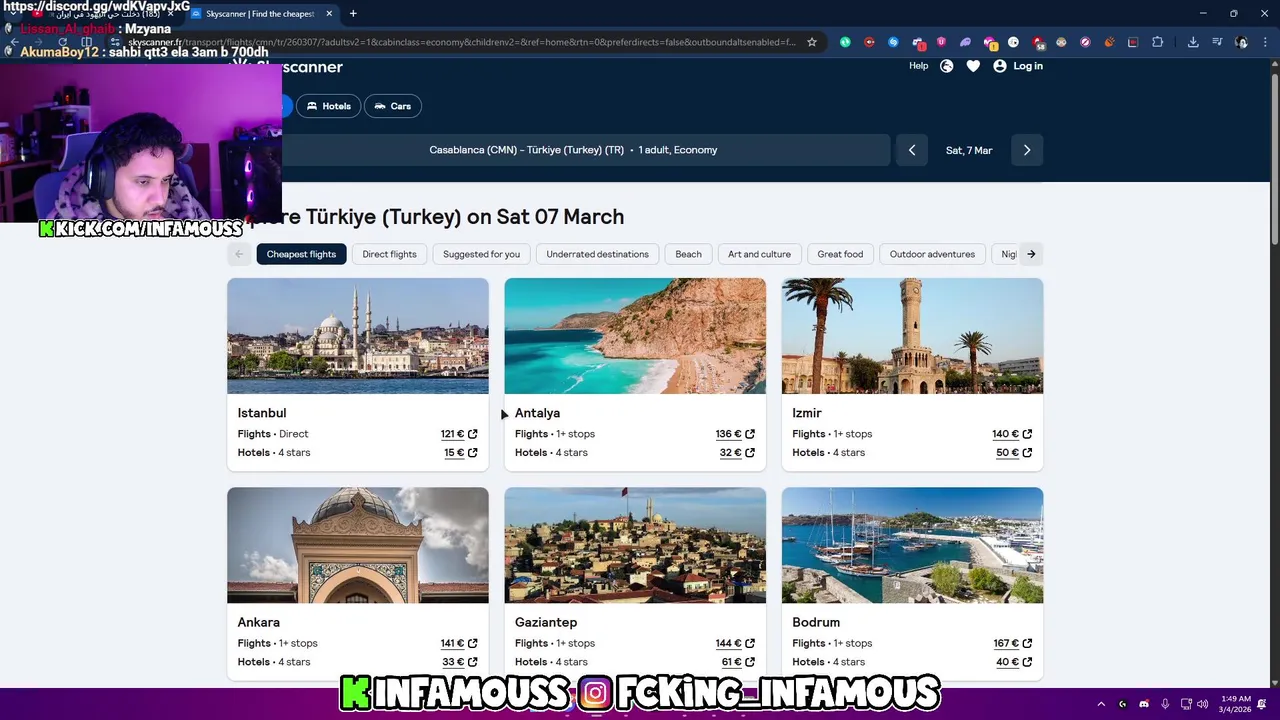
Task: Select the Outdoor adventures filter
Action: (932, 254)
